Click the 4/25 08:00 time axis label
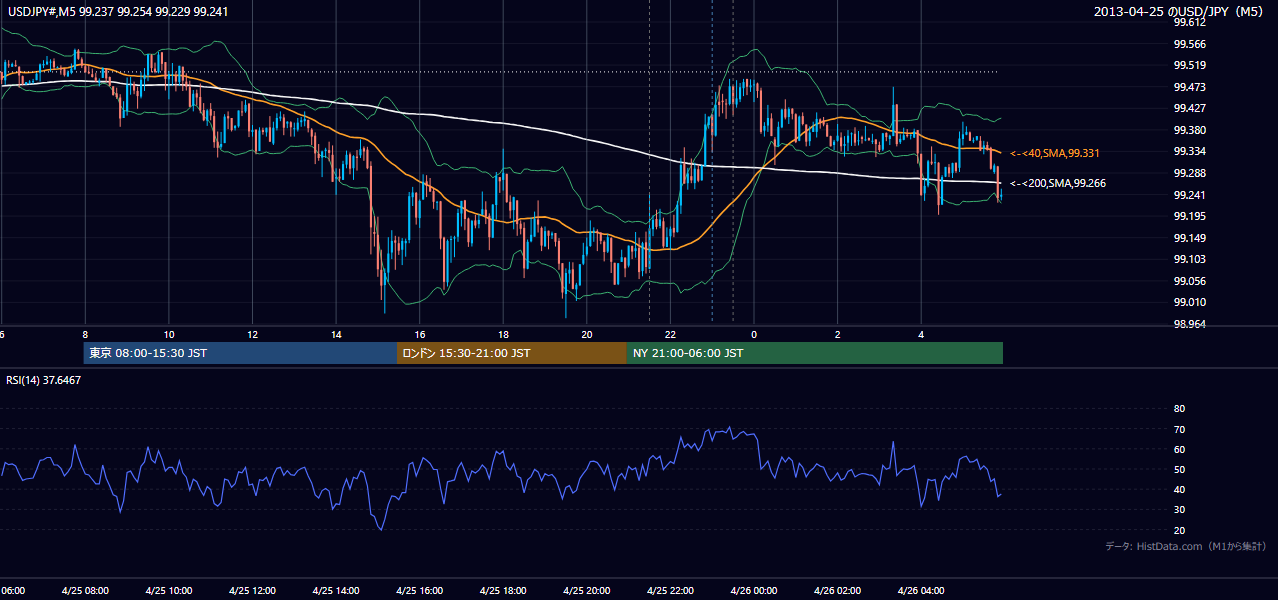 pyautogui.click(x=85, y=590)
